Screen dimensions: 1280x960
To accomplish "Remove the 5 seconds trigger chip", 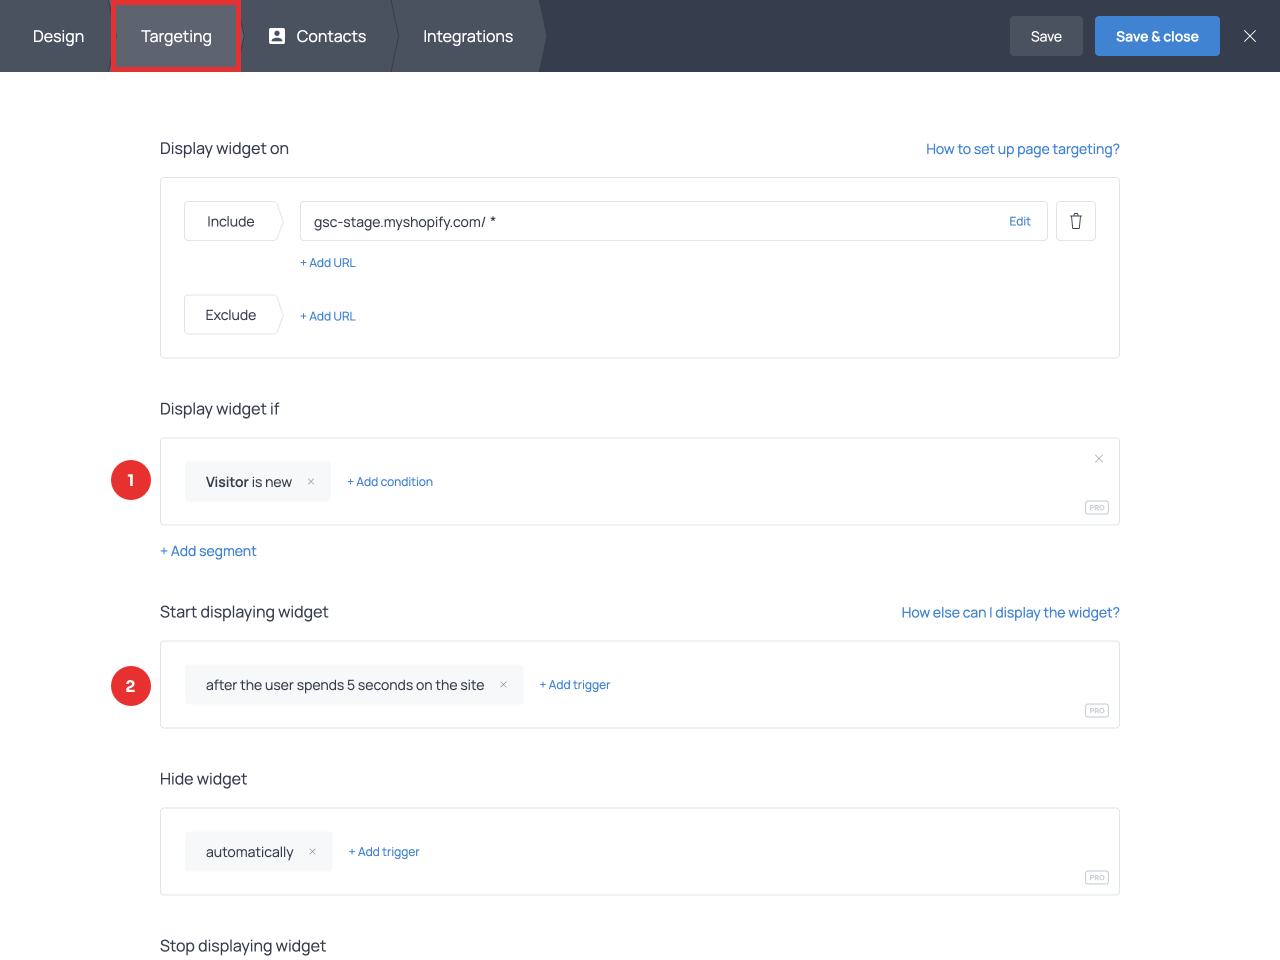I will pos(503,685).
